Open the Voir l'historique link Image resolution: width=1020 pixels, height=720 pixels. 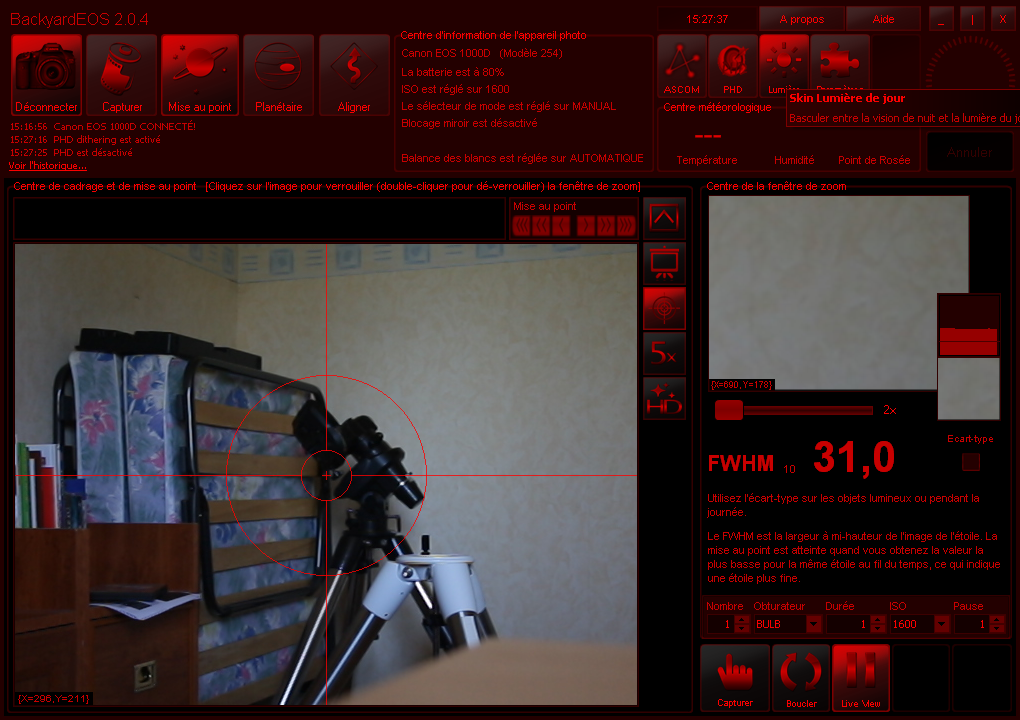click(x=47, y=166)
